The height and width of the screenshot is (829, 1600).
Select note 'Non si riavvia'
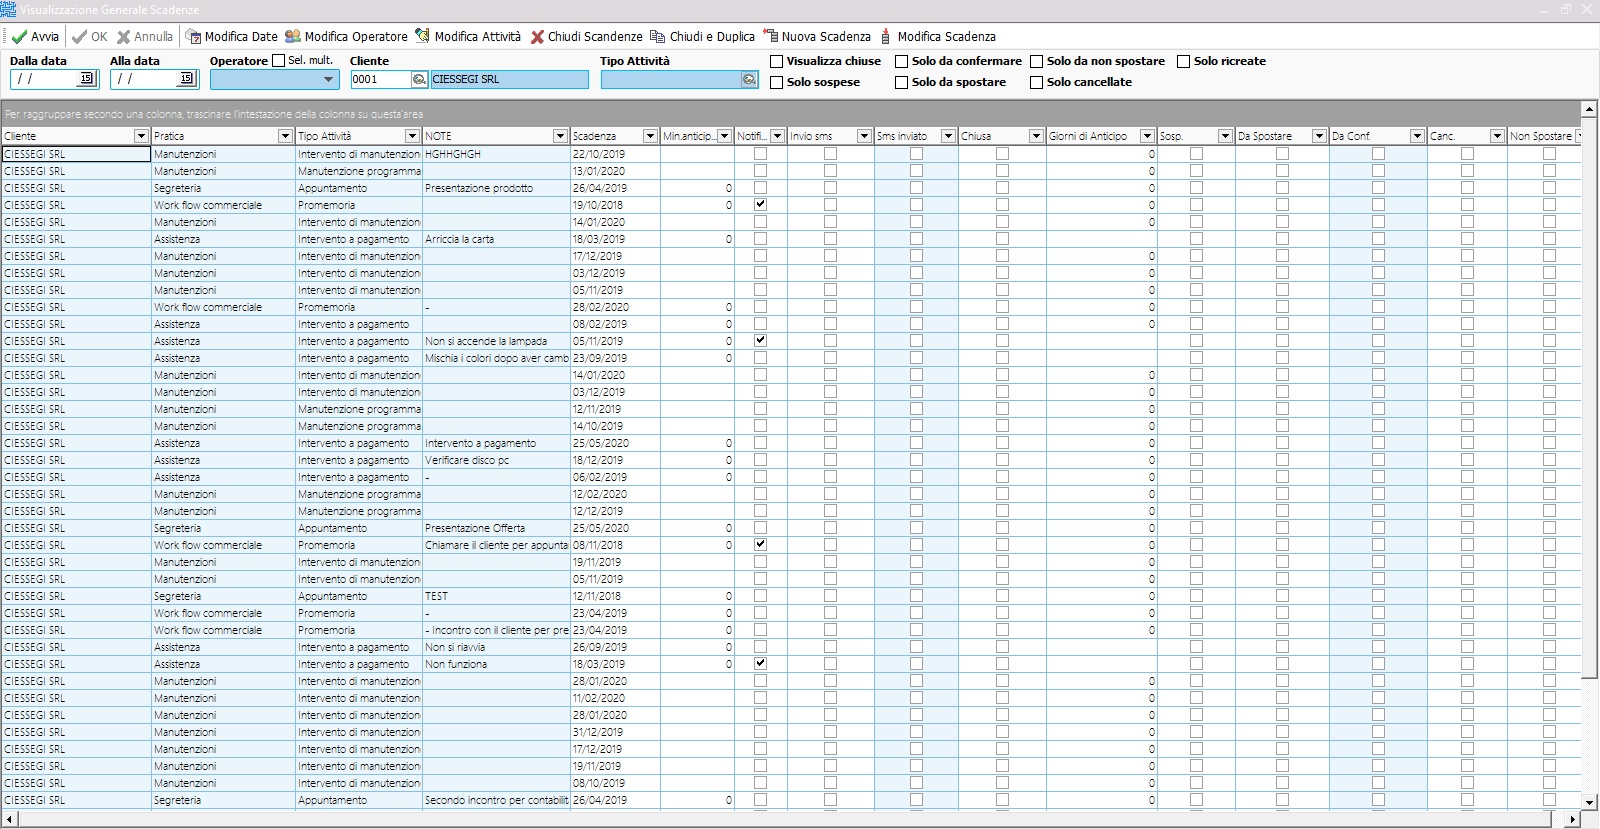[x=455, y=647]
